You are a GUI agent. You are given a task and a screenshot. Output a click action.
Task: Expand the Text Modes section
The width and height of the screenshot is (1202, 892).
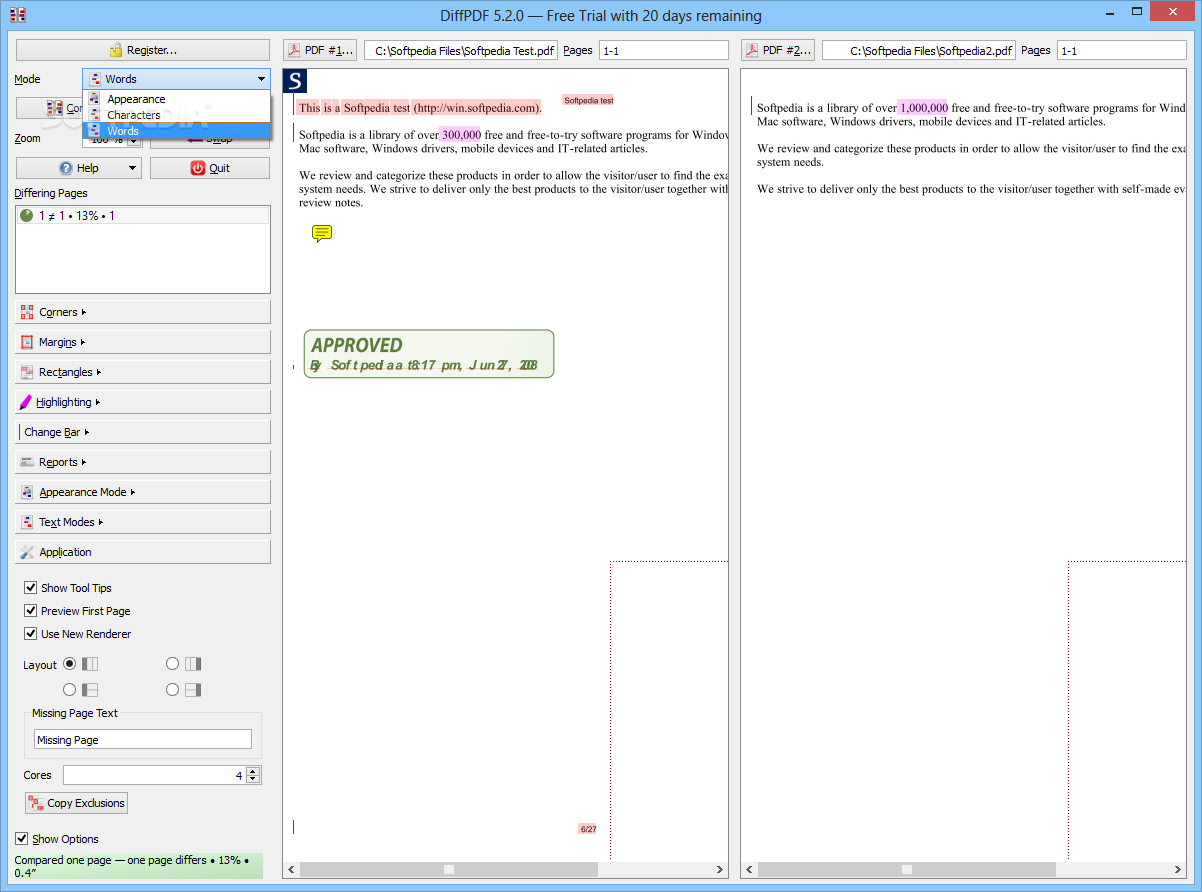pyautogui.click(x=143, y=522)
